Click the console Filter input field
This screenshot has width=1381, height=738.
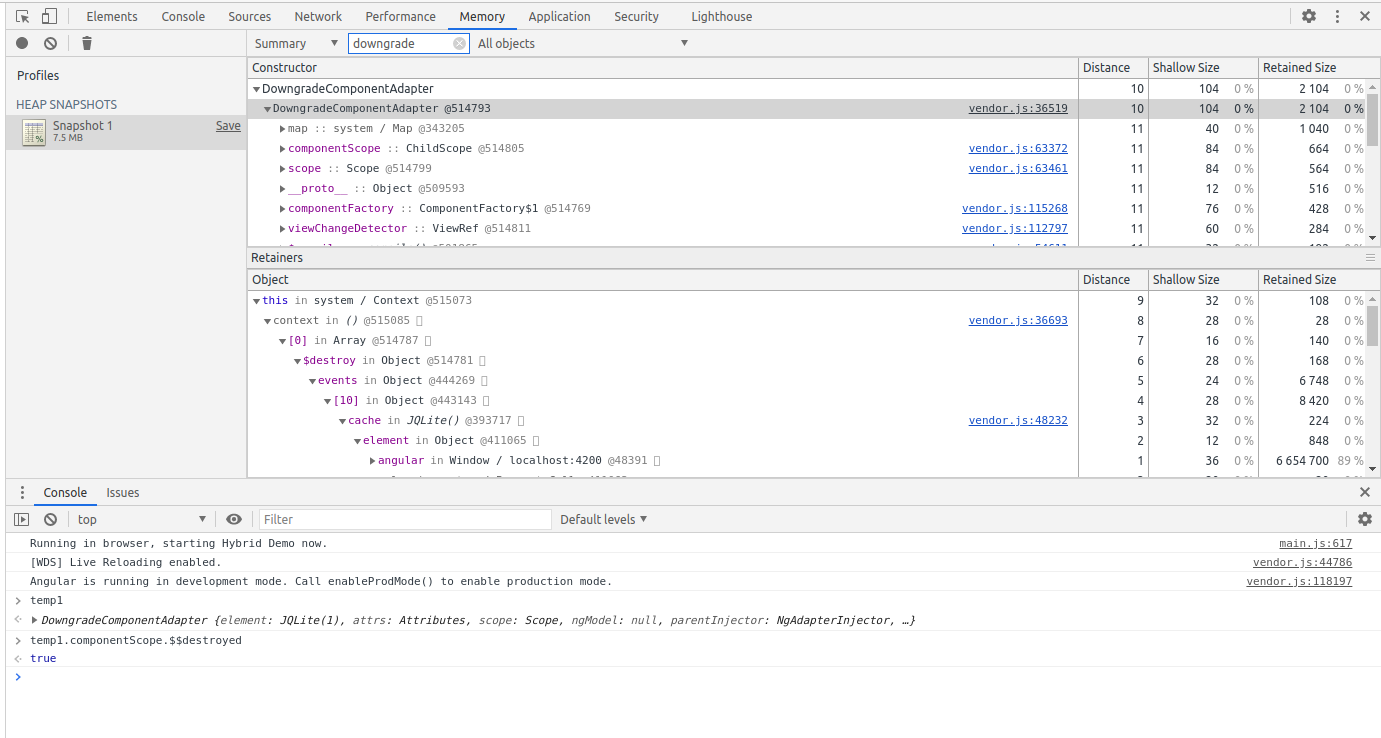click(x=405, y=519)
